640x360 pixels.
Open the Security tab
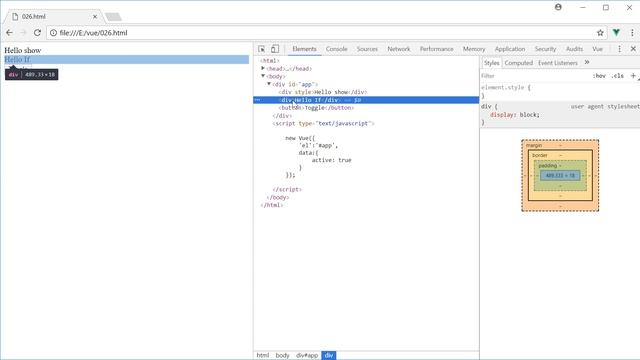pos(545,49)
